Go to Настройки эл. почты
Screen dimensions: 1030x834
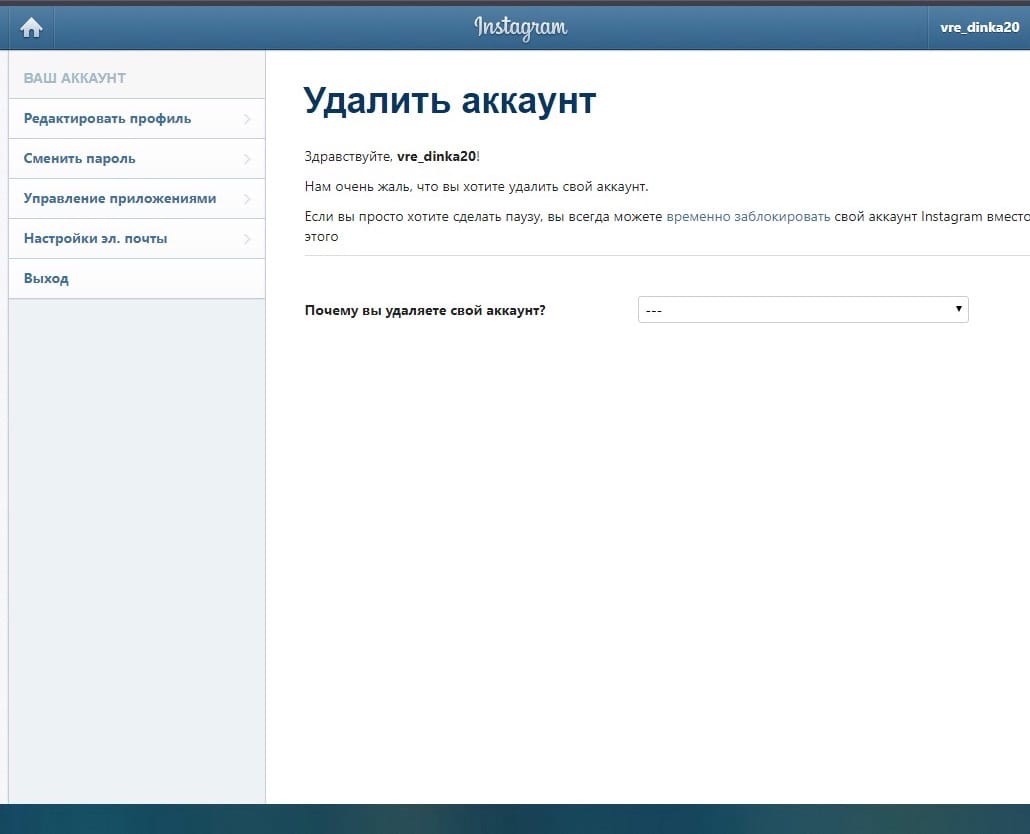(137, 238)
